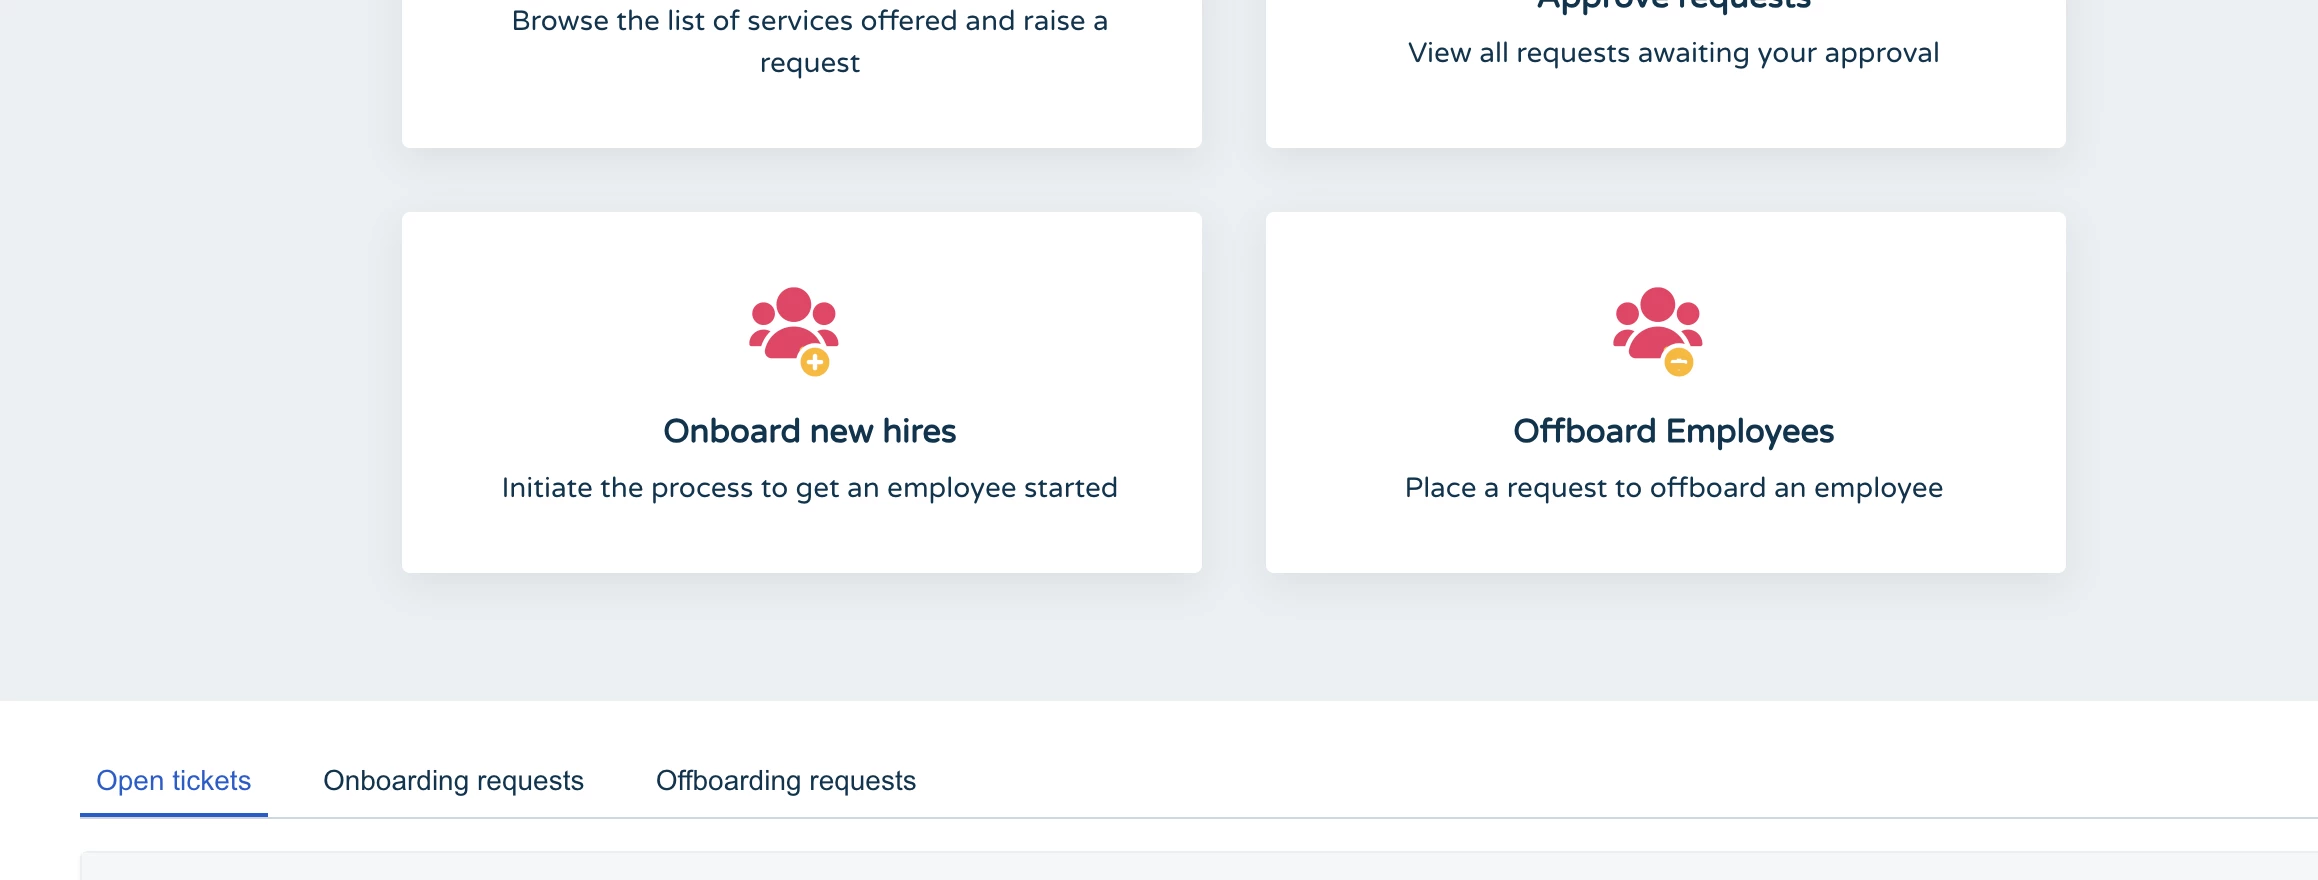Open the partially visible Approve requests heading
The image size is (2318, 880).
click(x=1673, y=5)
